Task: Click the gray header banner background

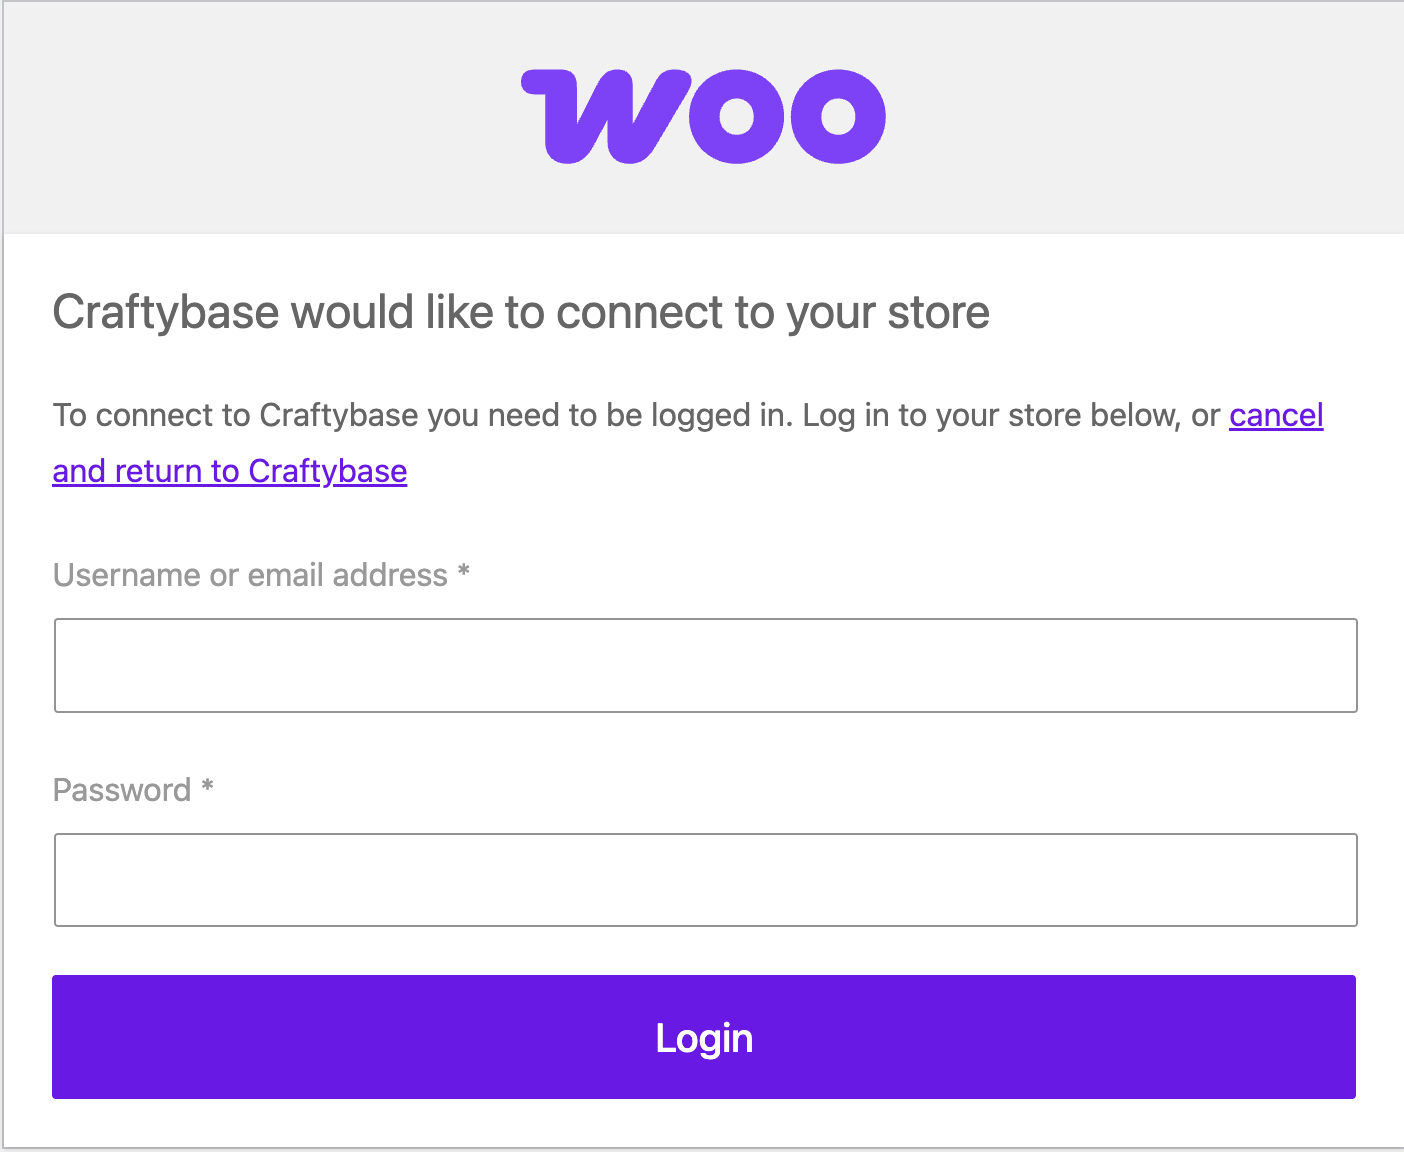Action: coord(250,116)
